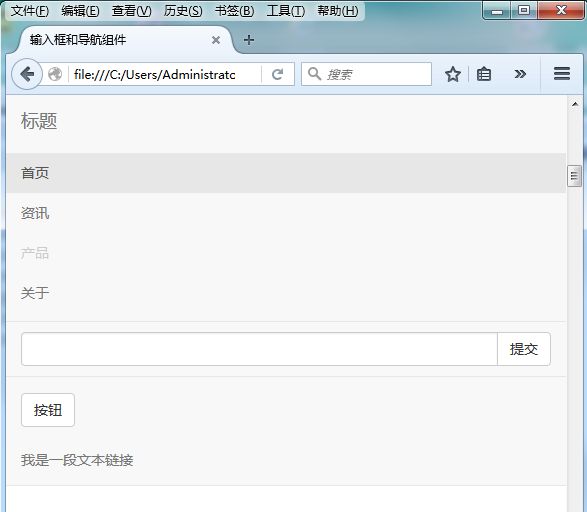
Task: Click the 标题 navbar brand
Action: 39,121
